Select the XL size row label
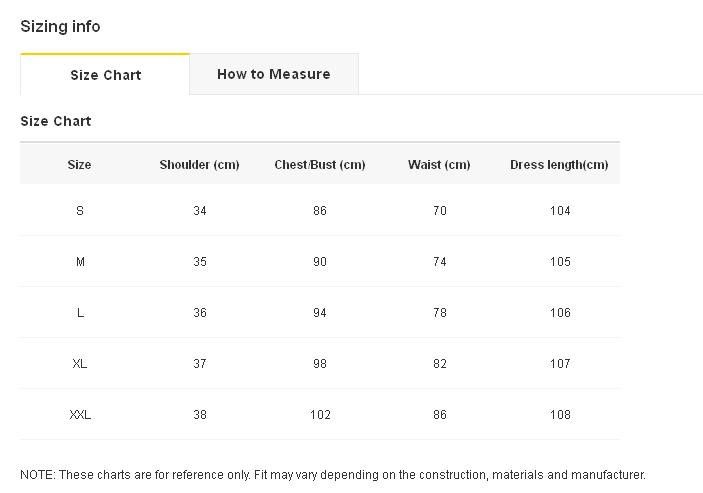 coord(80,363)
